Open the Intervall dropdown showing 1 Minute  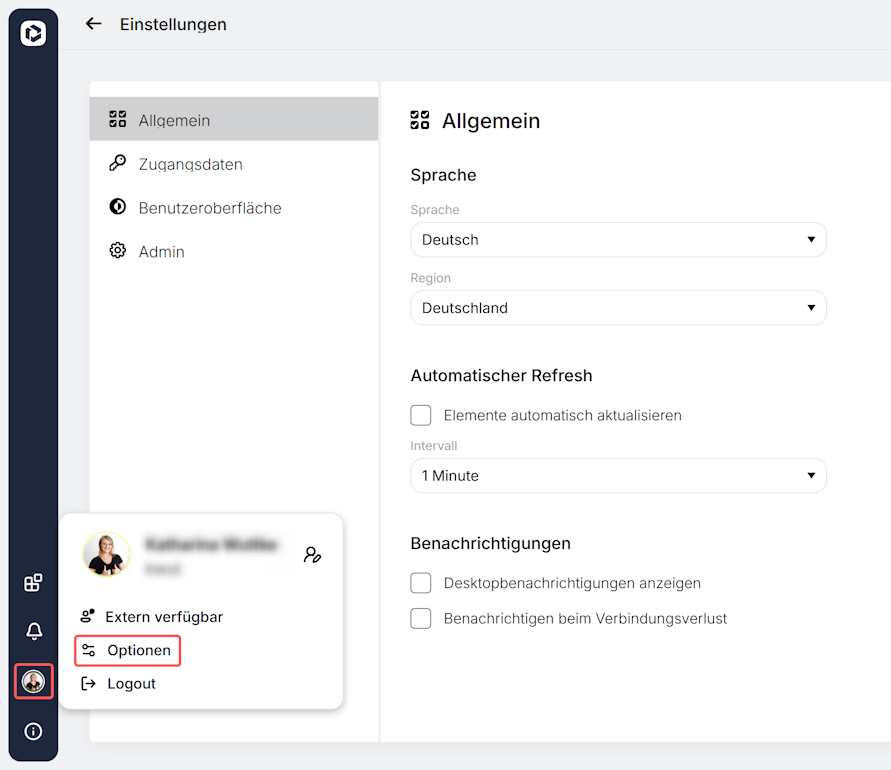(x=618, y=476)
